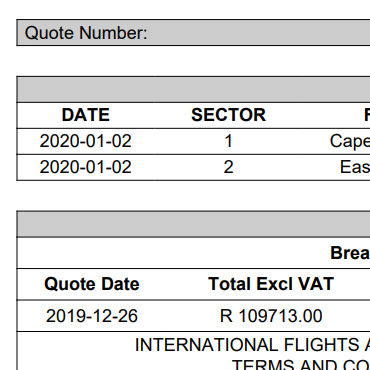The image size is (370, 370).
Task: Click the Total Excl VAT header
Action: point(271,284)
